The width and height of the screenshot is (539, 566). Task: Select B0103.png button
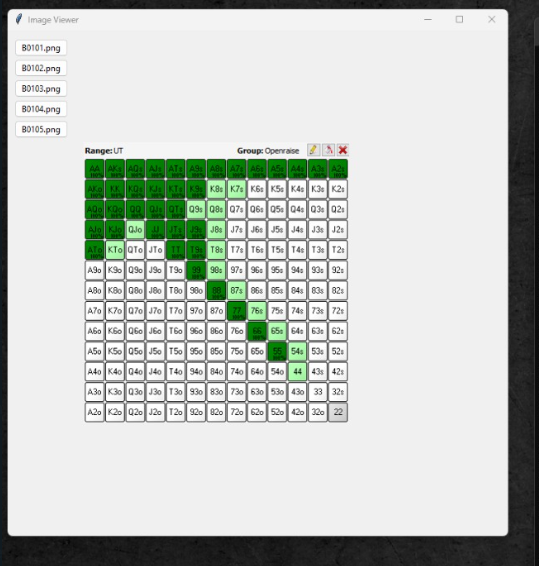tap(41, 88)
